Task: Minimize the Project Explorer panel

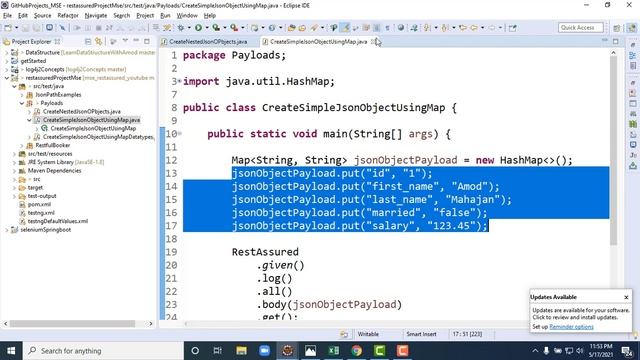Action: click(x=136, y=41)
